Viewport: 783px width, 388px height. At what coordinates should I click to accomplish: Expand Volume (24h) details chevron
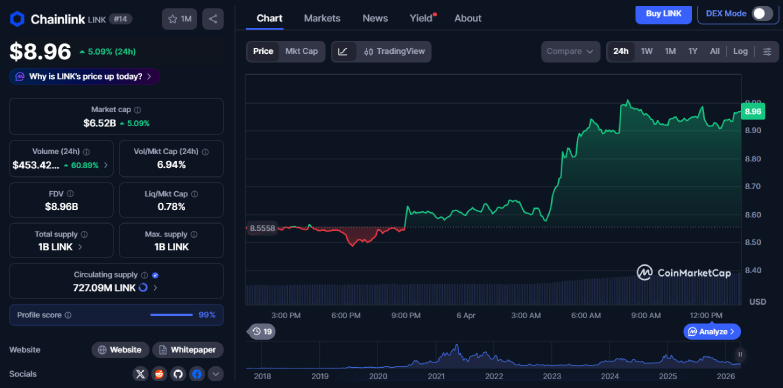click(x=105, y=165)
